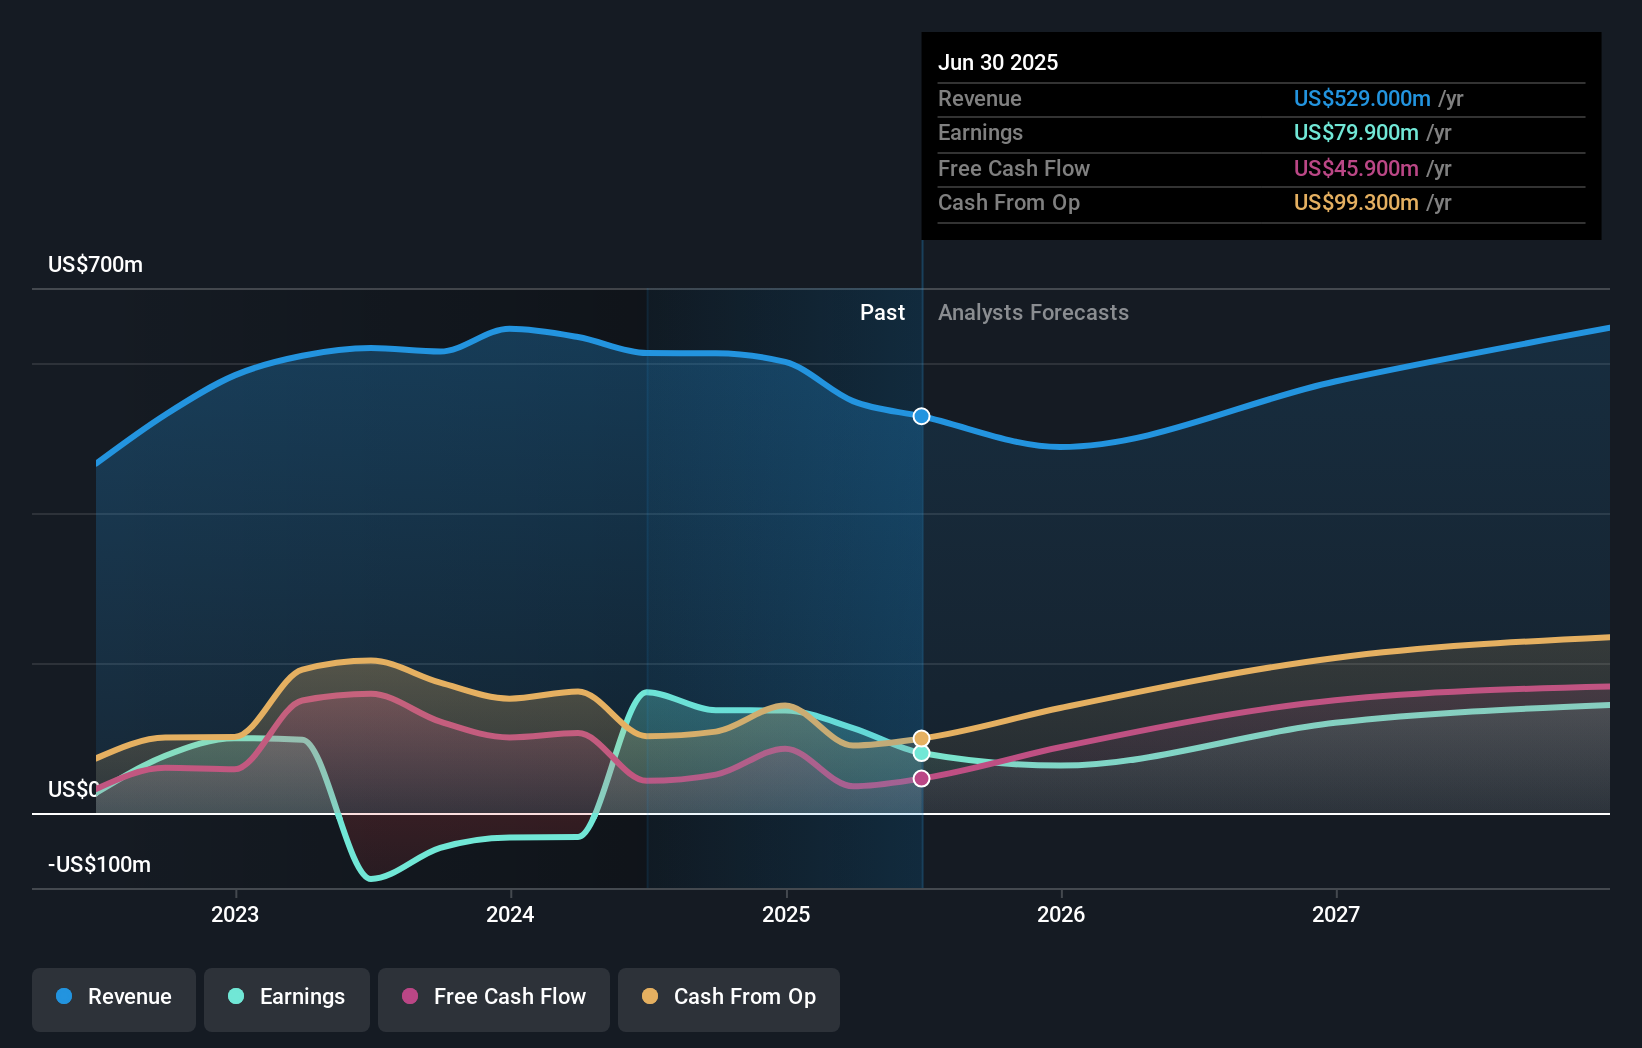Click the US$529.000m revenue value

[1361, 98]
